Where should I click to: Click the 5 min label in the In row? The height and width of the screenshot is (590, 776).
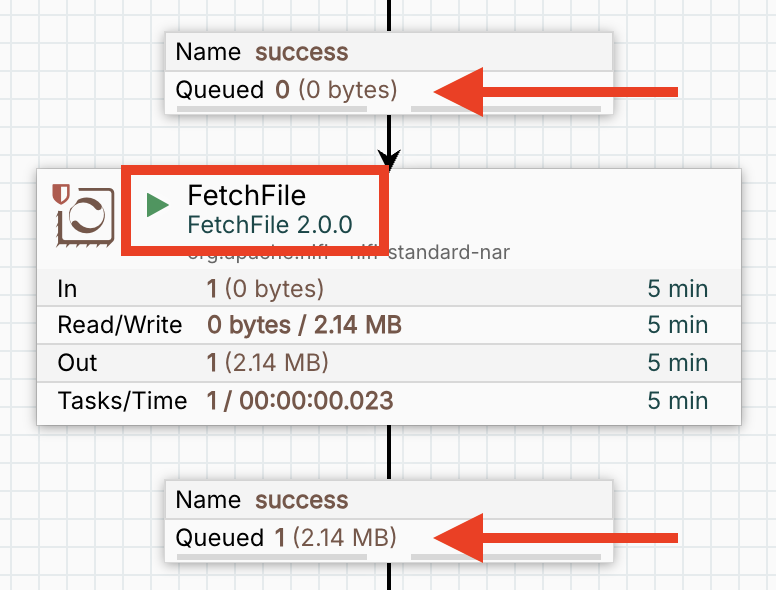[x=677, y=289]
